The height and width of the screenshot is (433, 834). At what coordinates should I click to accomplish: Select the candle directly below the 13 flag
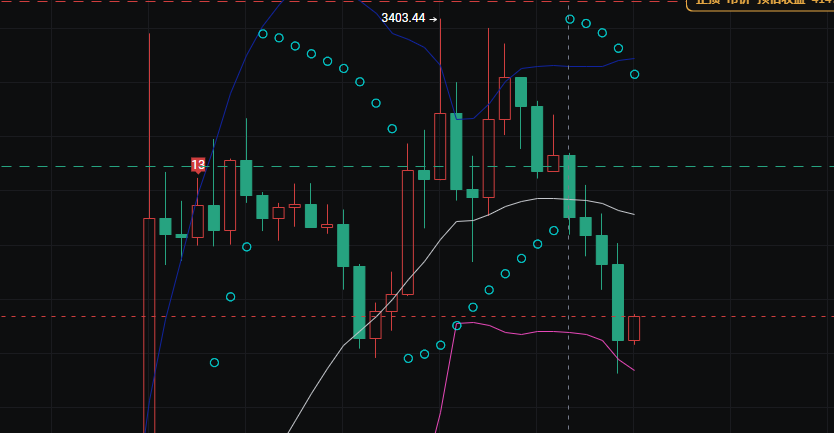click(x=197, y=221)
